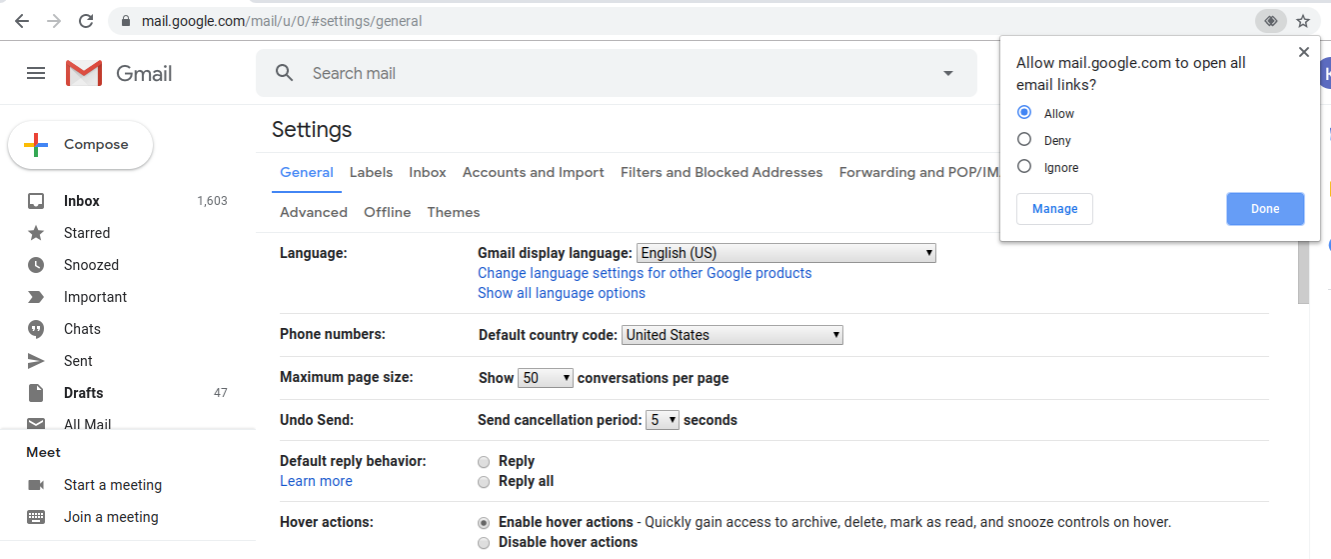1331x559 pixels.
Task: Bookmark this page with the star icon
Action: click(1303, 21)
